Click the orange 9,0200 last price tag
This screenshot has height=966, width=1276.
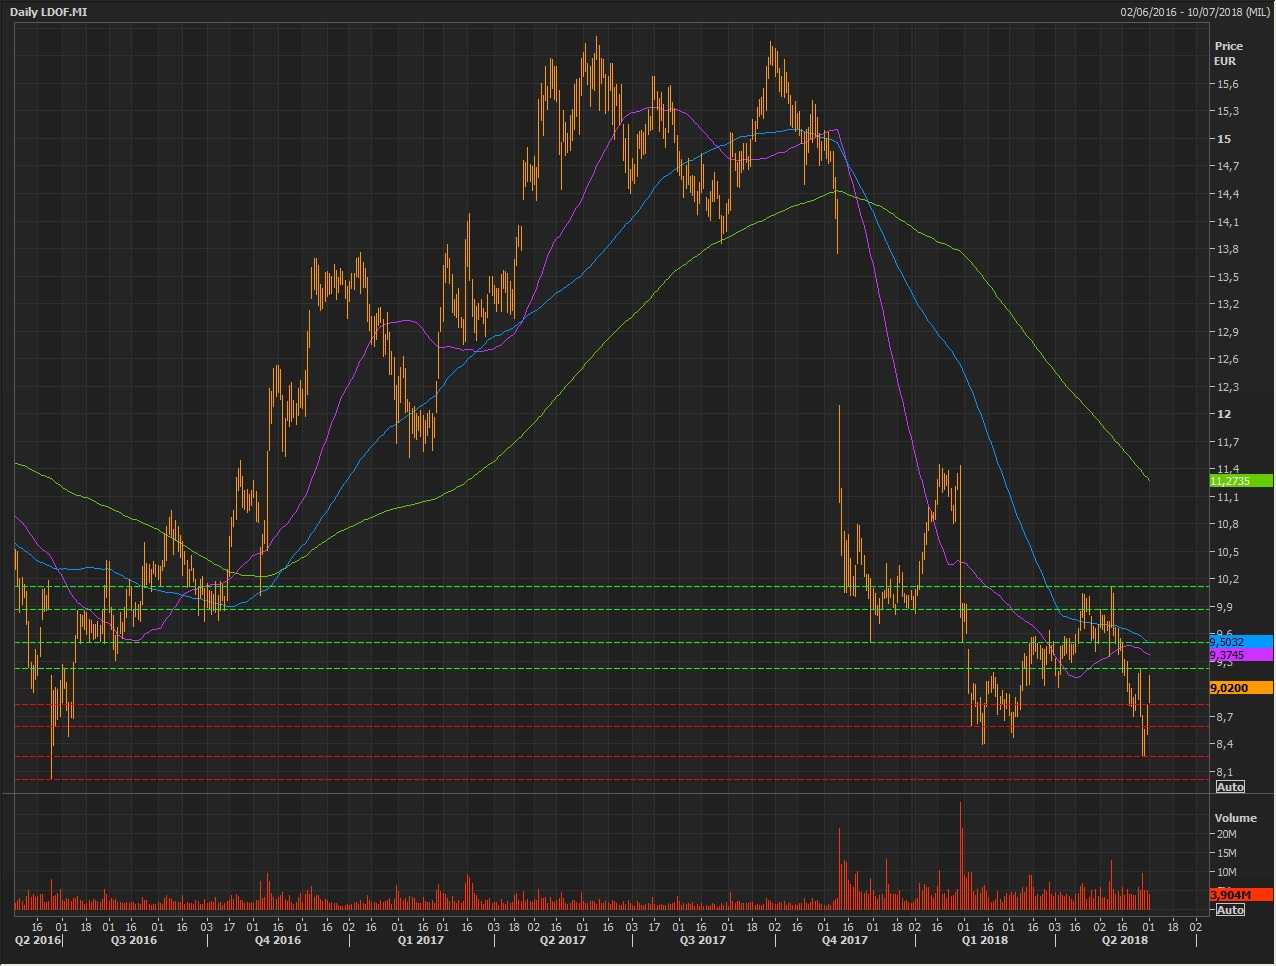[x=1240, y=688]
